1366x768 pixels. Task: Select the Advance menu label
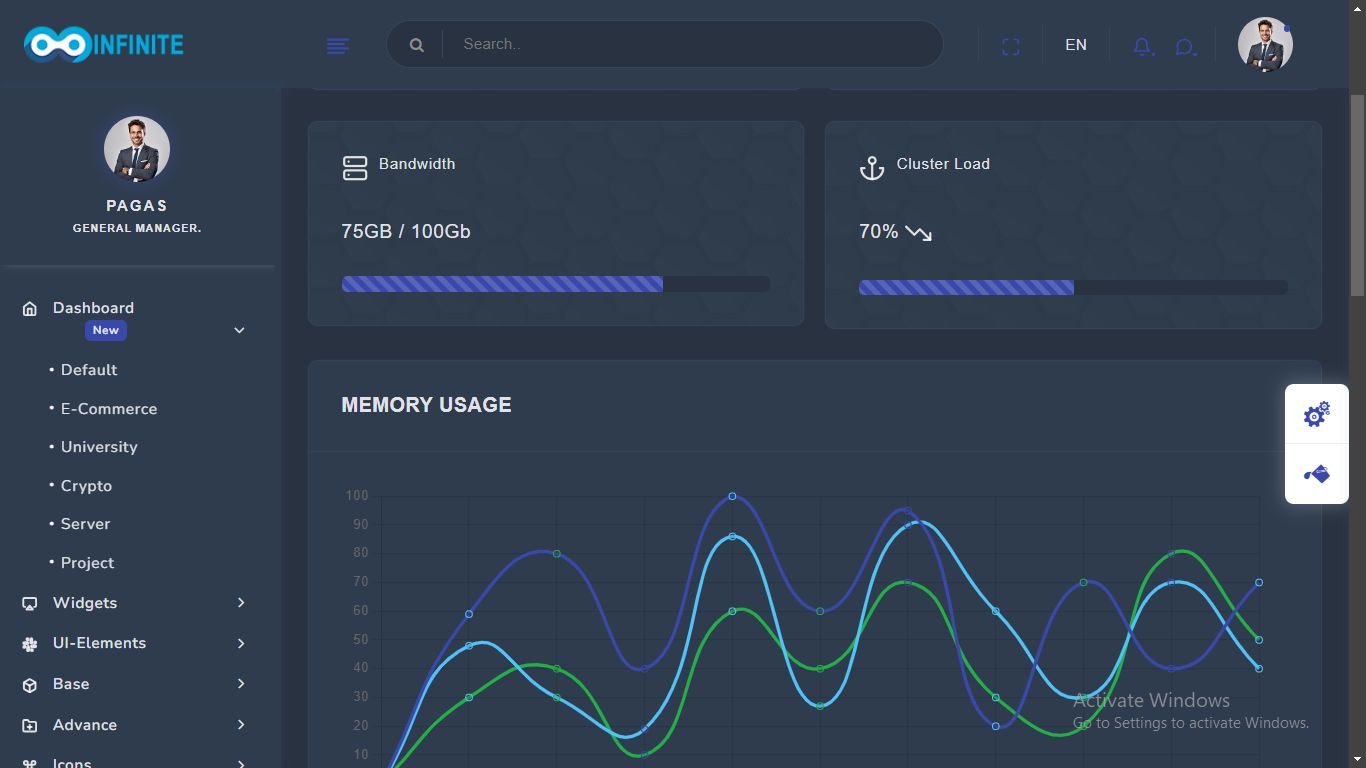pyautogui.click(x=85, y=725)
